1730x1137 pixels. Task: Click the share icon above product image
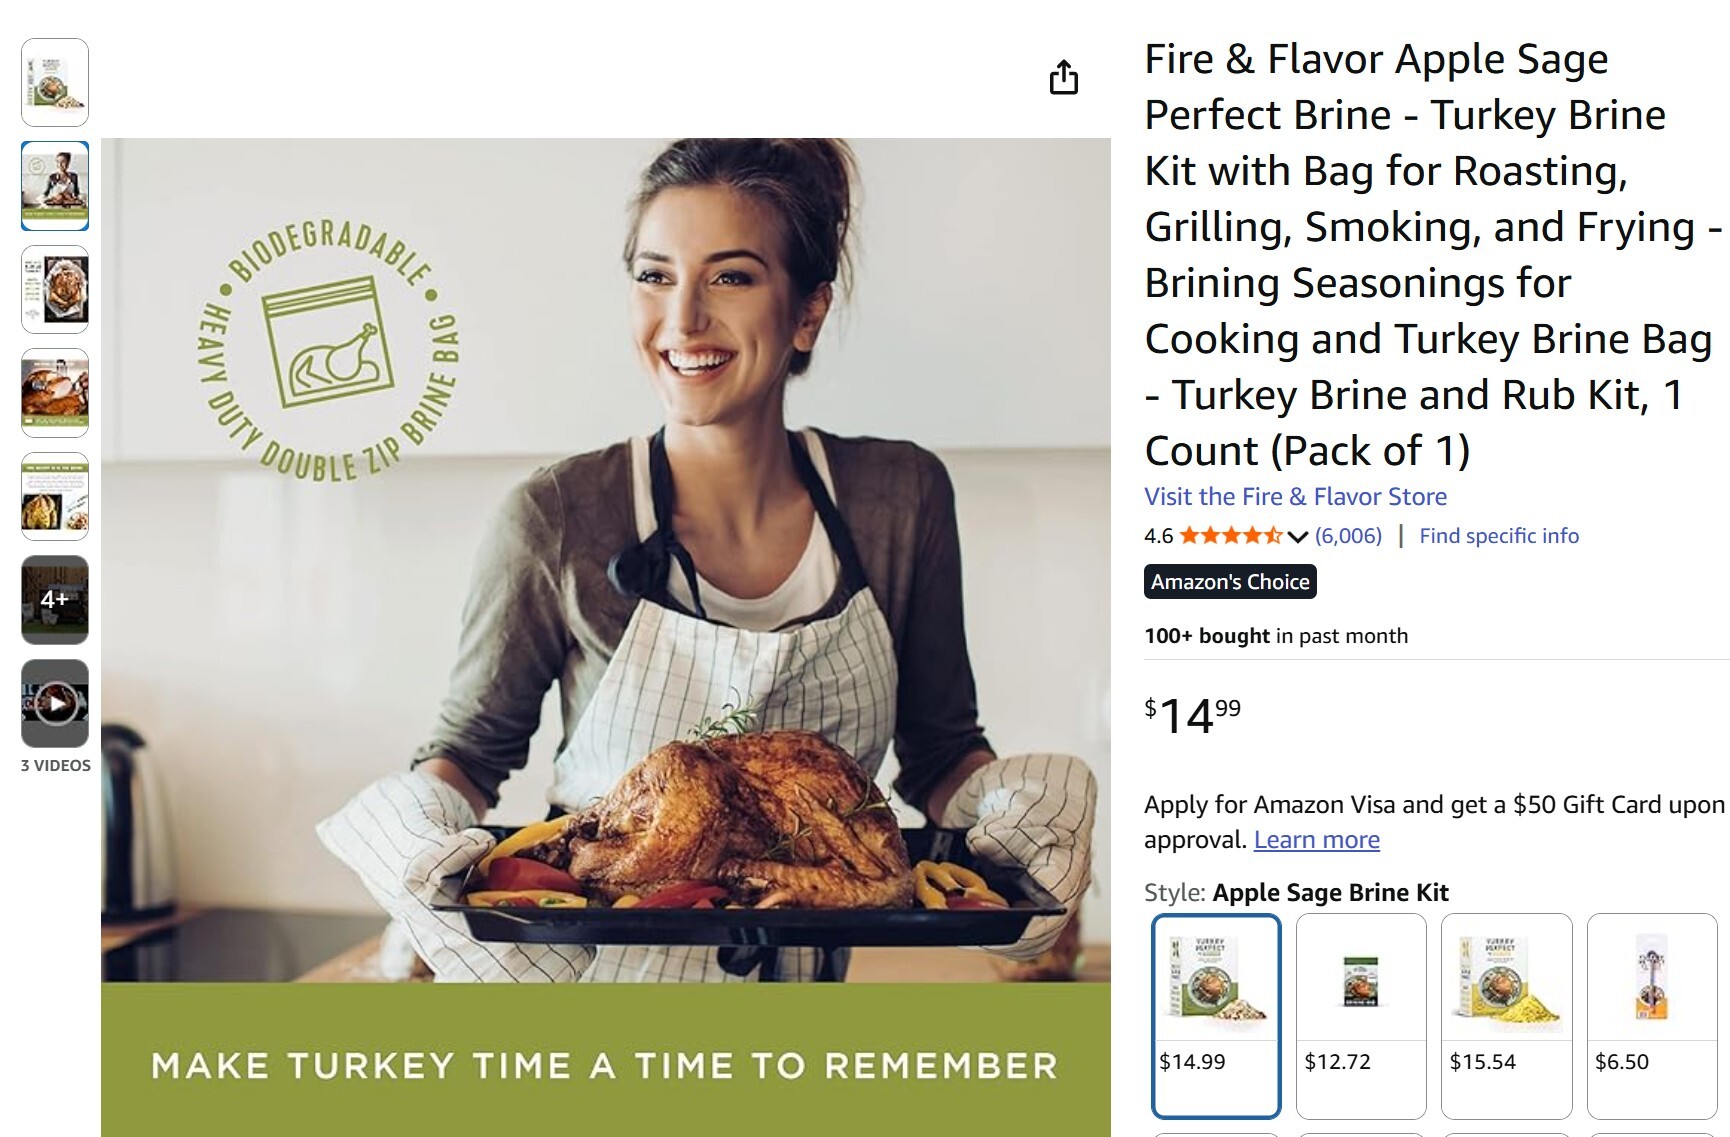pos(1063,77)
